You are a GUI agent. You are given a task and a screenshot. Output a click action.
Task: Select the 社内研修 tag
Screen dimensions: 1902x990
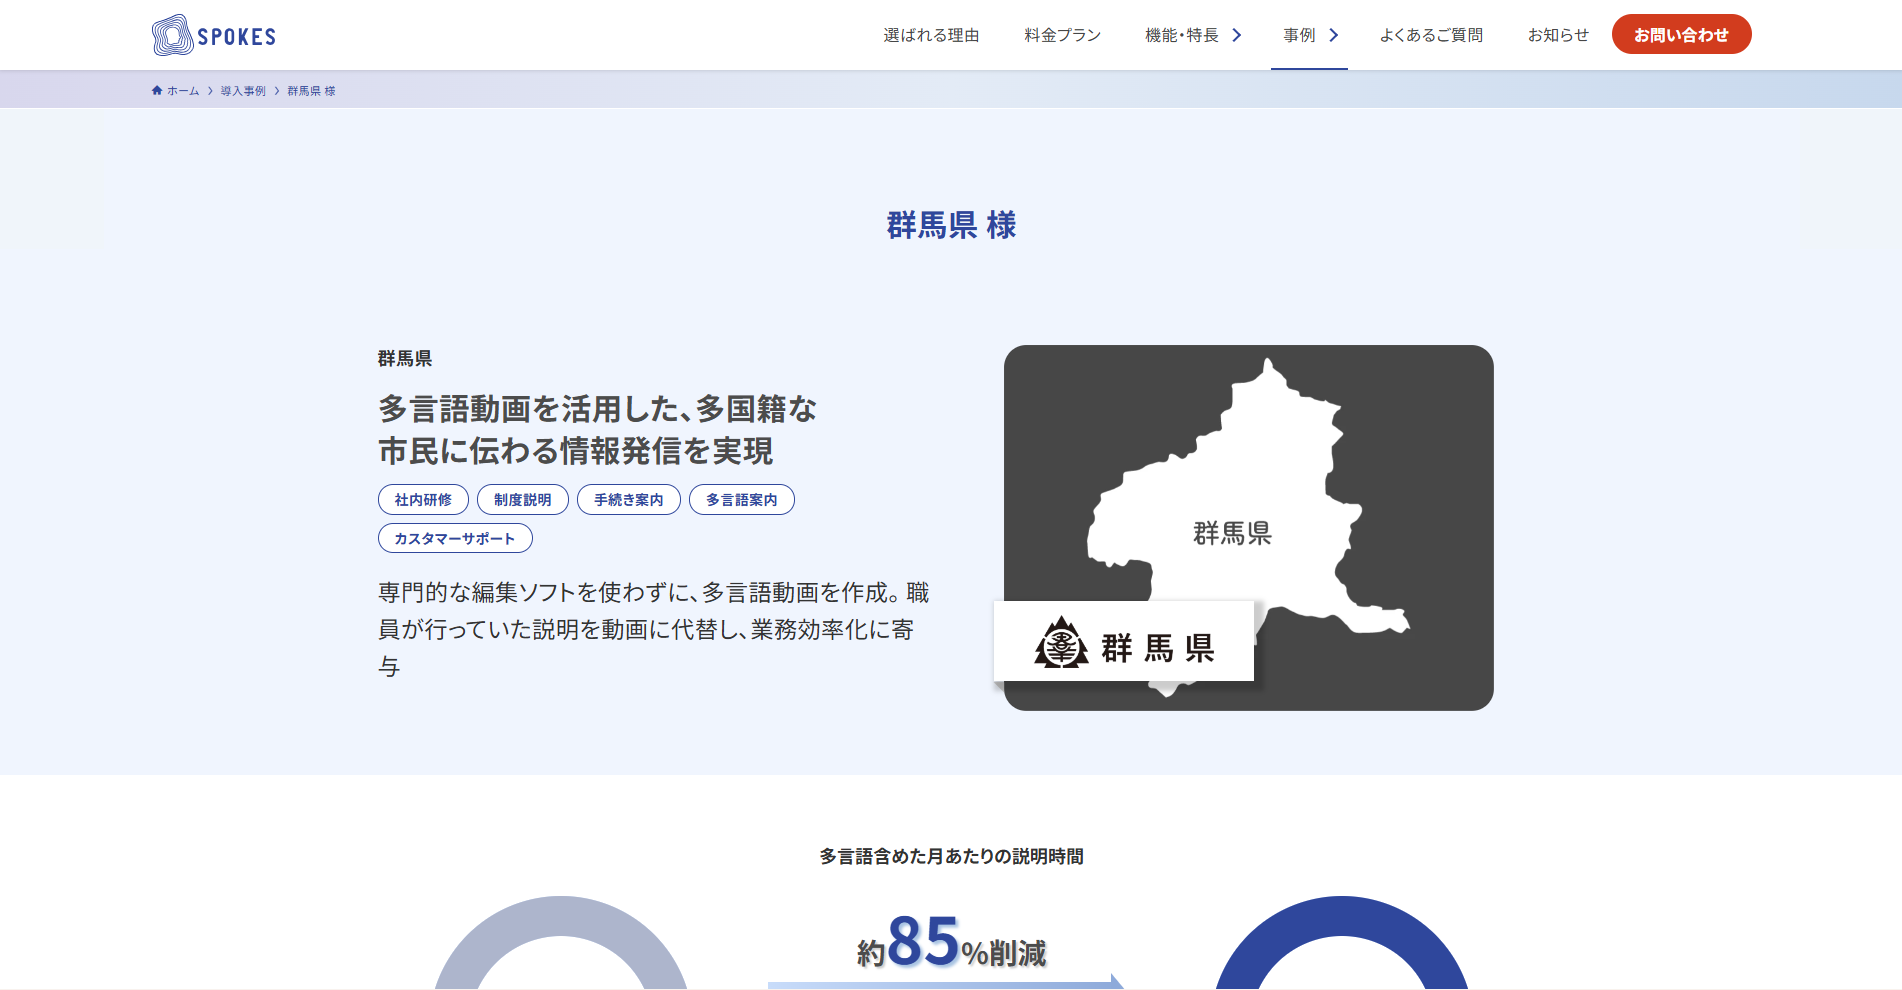pos(423,500)
